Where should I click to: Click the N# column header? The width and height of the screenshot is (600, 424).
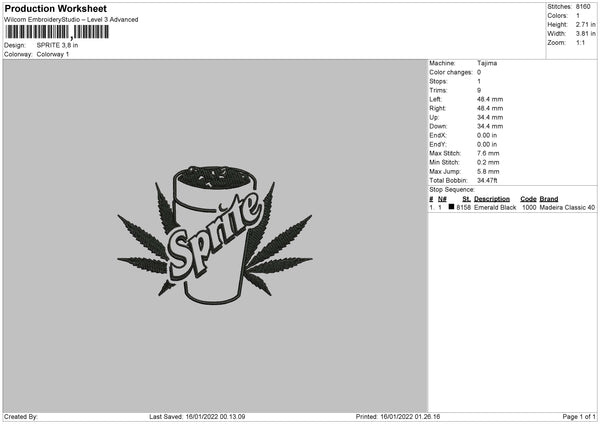tap(442, 199)
